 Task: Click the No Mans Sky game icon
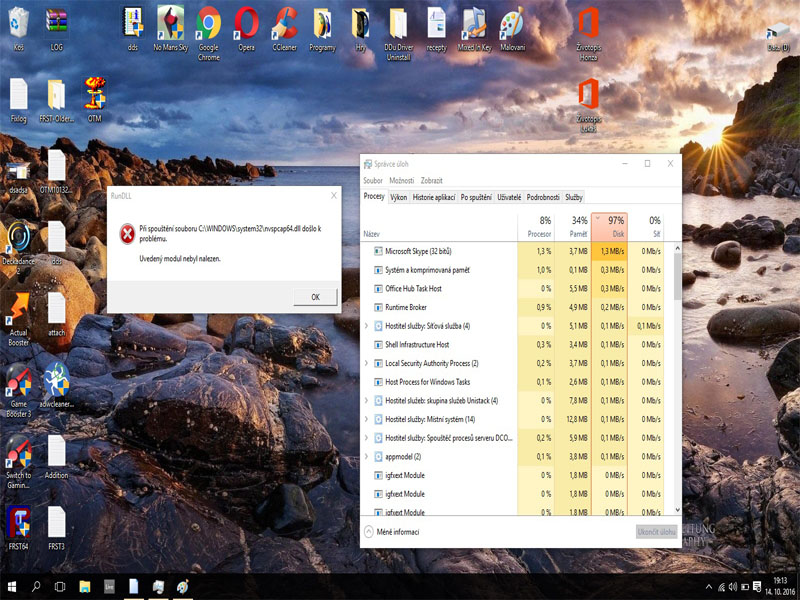click(169, 24)
